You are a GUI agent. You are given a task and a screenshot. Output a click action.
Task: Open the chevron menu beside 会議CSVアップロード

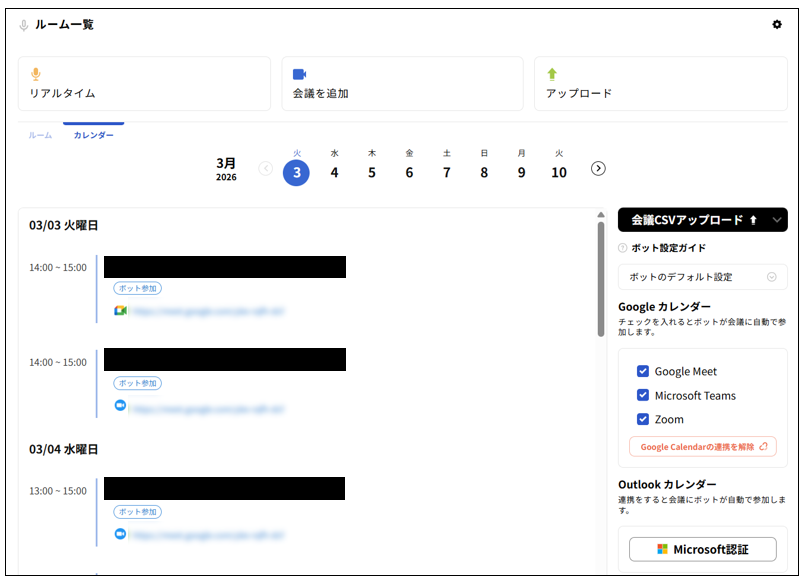point(777,220)
